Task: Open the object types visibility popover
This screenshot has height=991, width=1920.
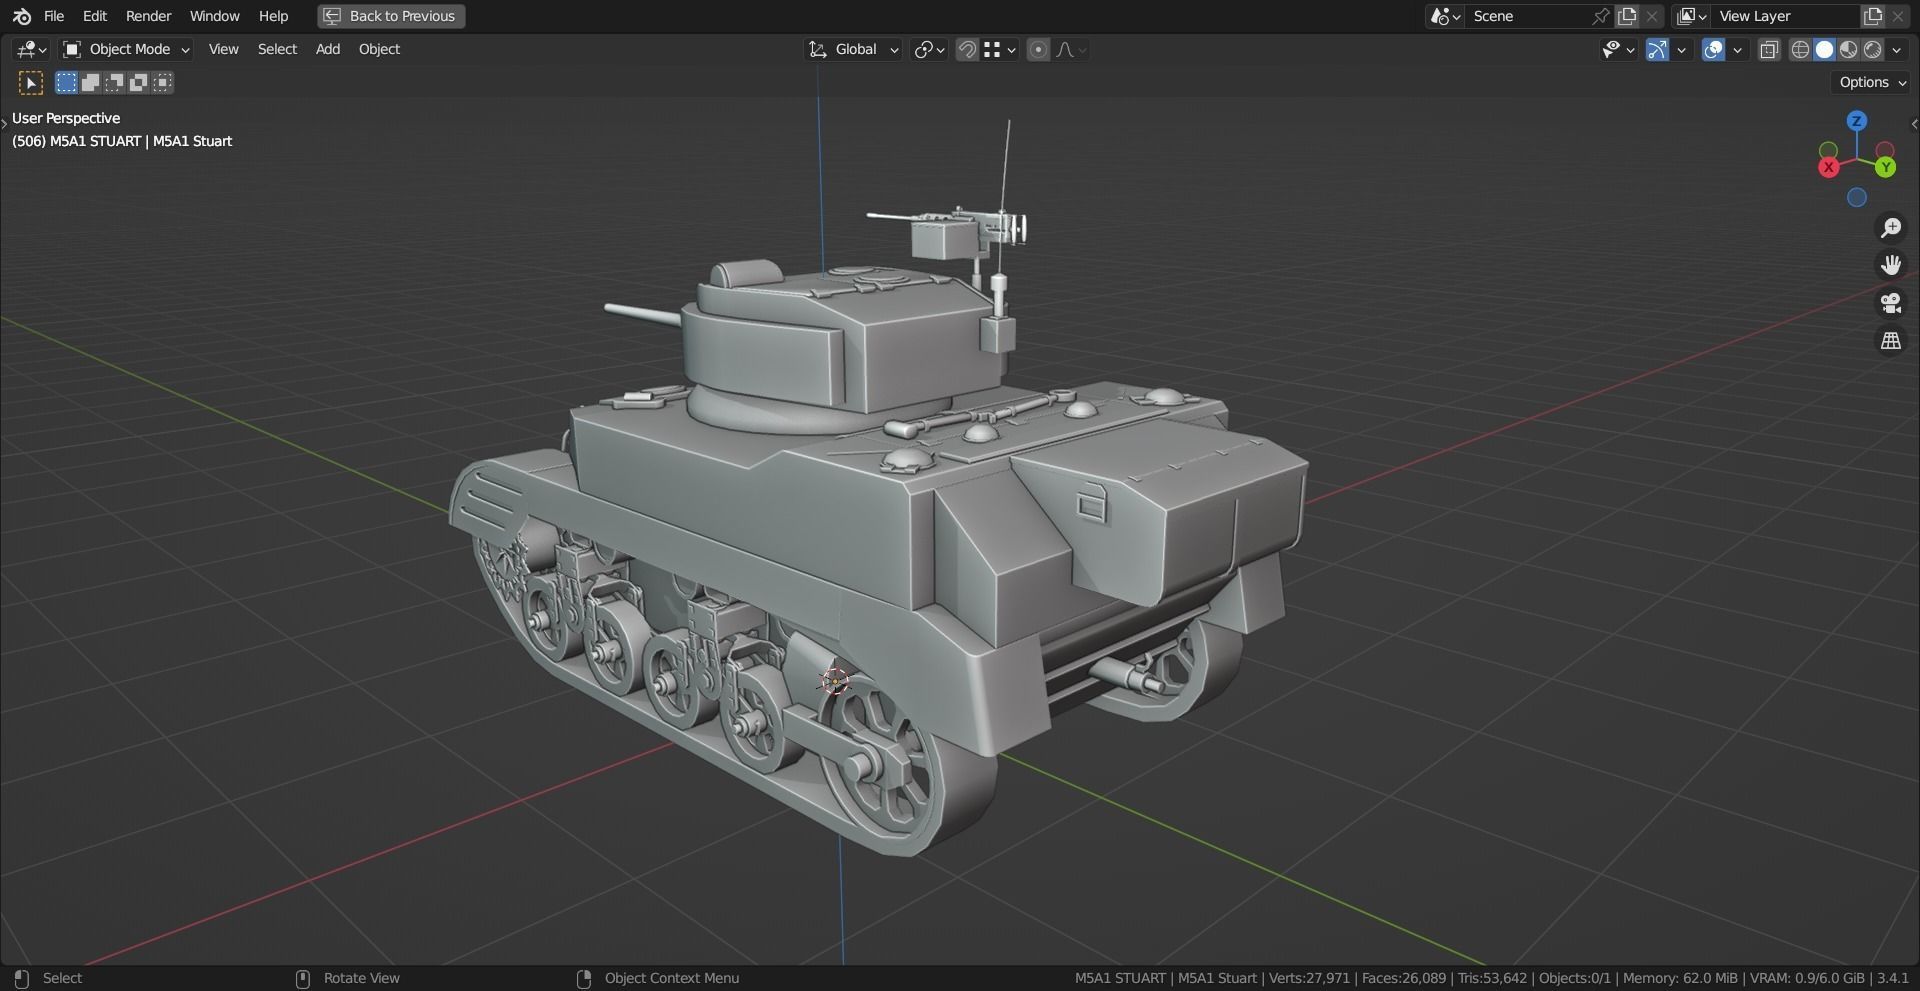Action: point(1618,49)
